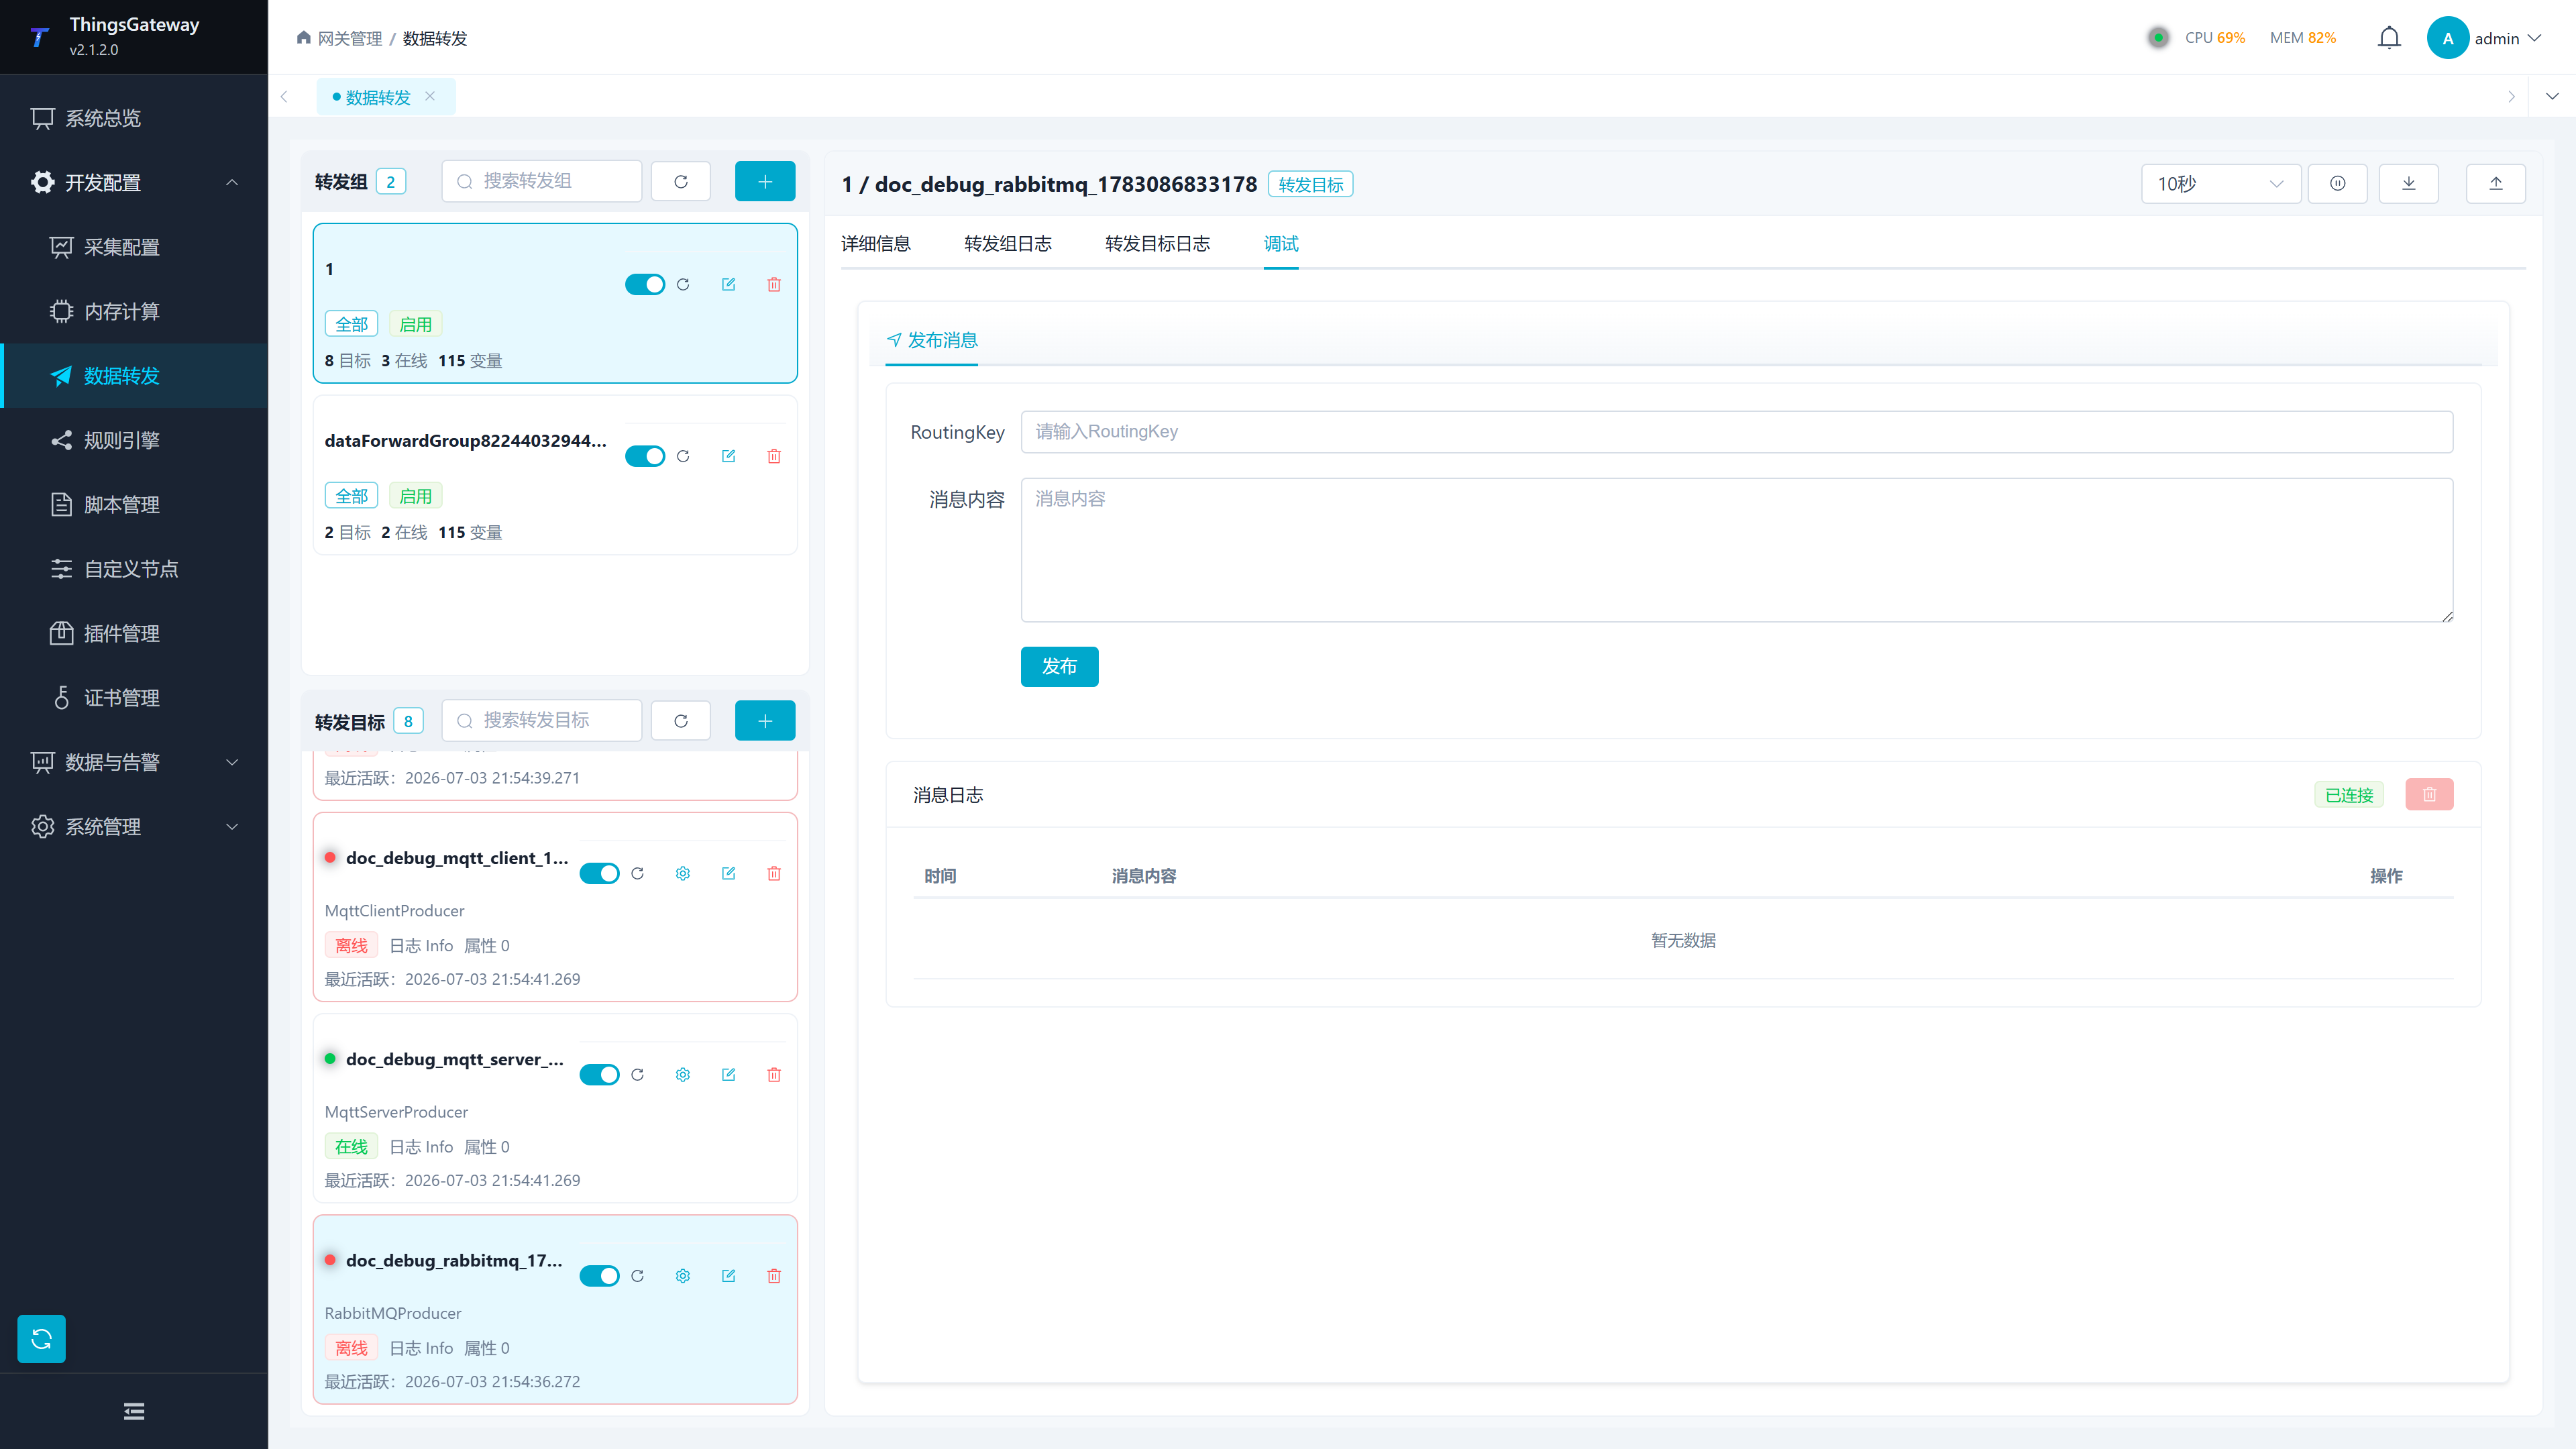Edit the doc_debug_mqtt_server target
Viewport: 2576px width, 1449px height.
[x=729, y=1075]
